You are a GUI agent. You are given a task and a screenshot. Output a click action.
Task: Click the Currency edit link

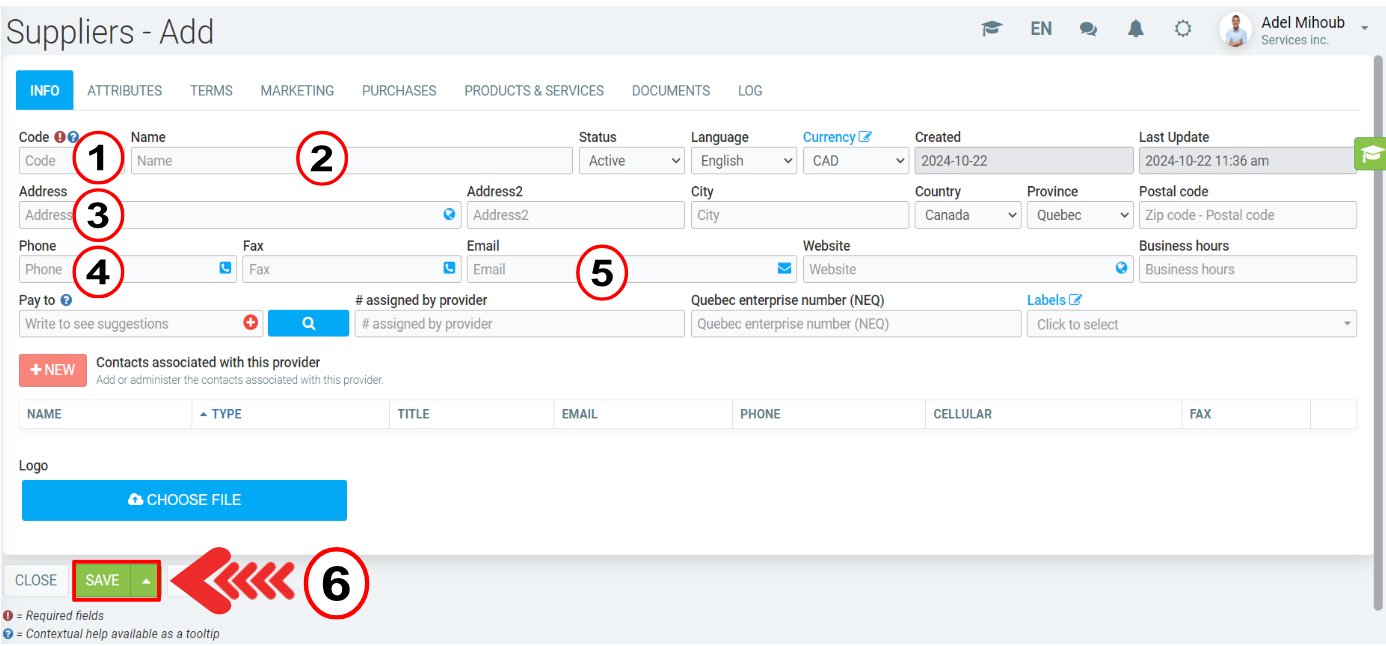[837, 137]
